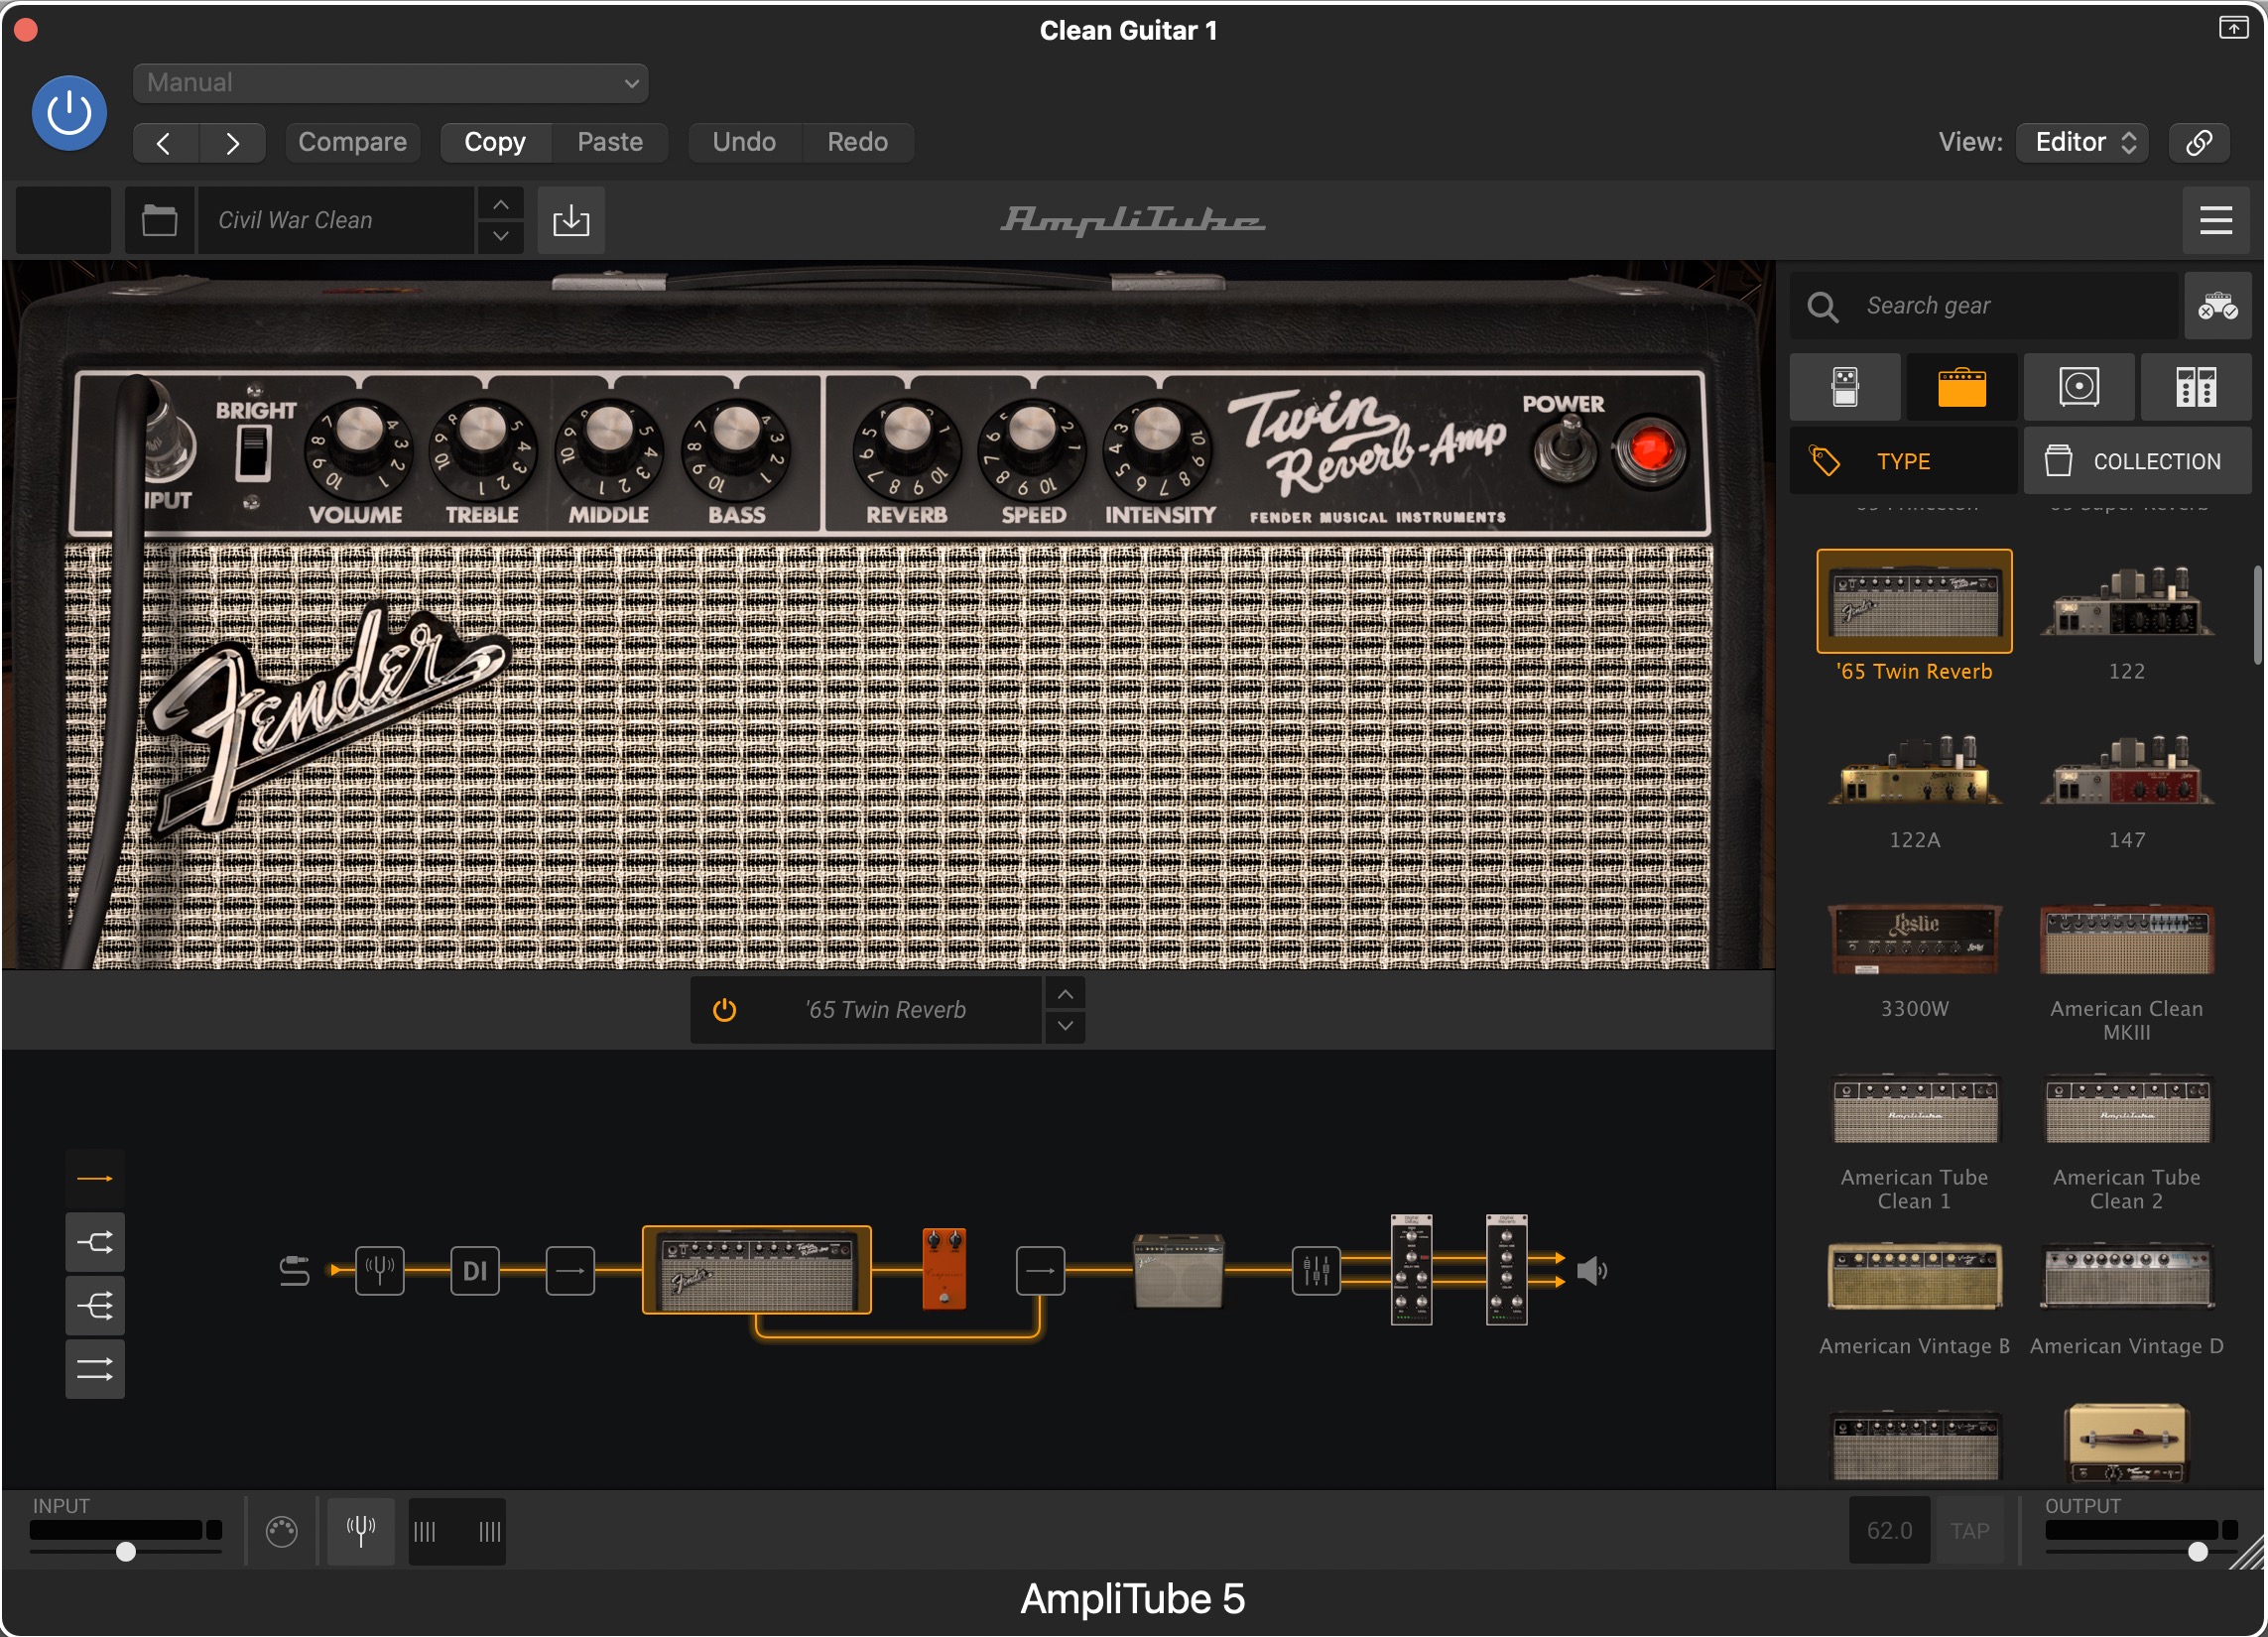Switch to the cabinets gear tab
The height and width of the screenshot is (1637, 2268).
tap(2079, 387)
